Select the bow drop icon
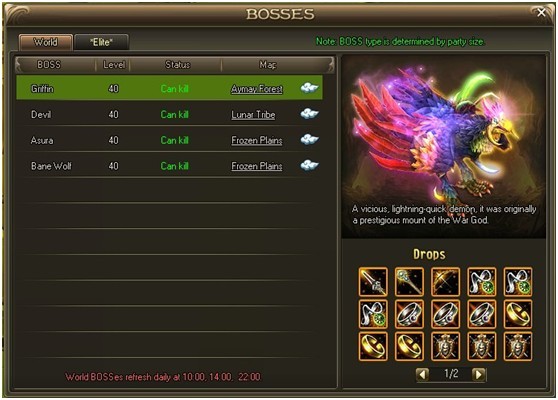558x400 pixels. tap(446, 282)
